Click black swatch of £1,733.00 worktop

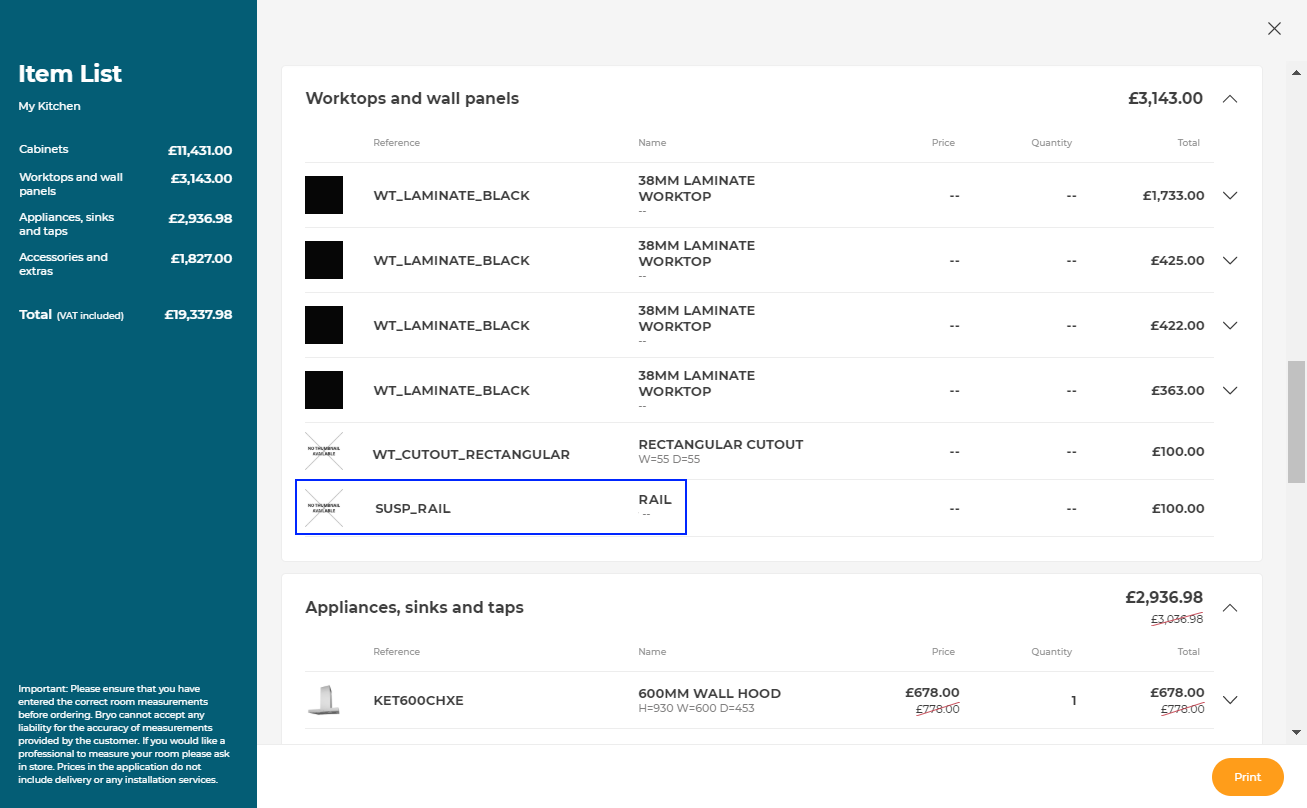pyautogui.click(x=324, y=195)
